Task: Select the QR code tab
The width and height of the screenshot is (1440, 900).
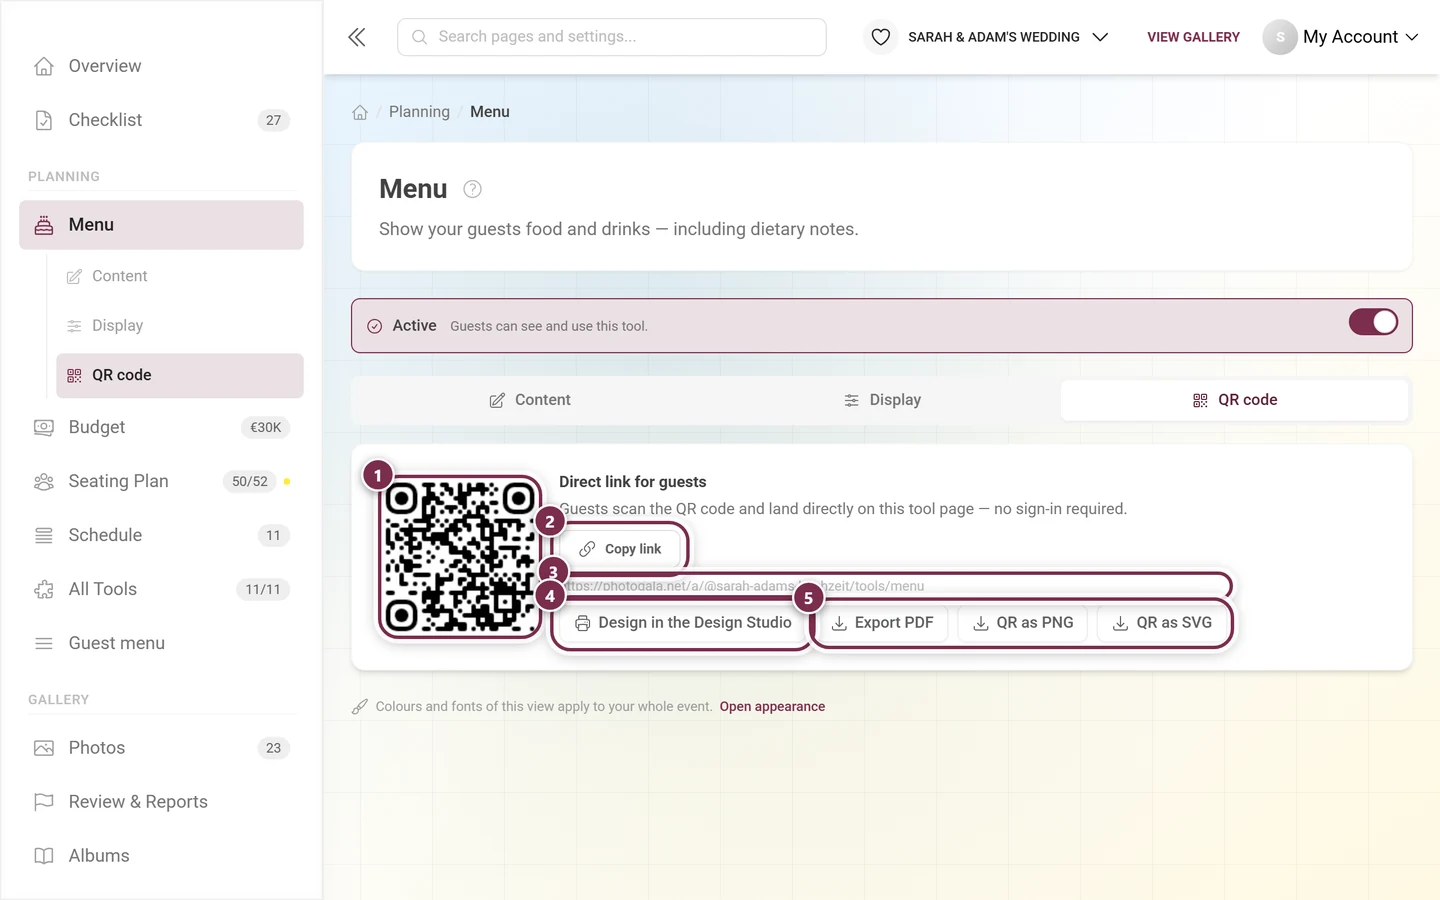Action: (1235, 400)
